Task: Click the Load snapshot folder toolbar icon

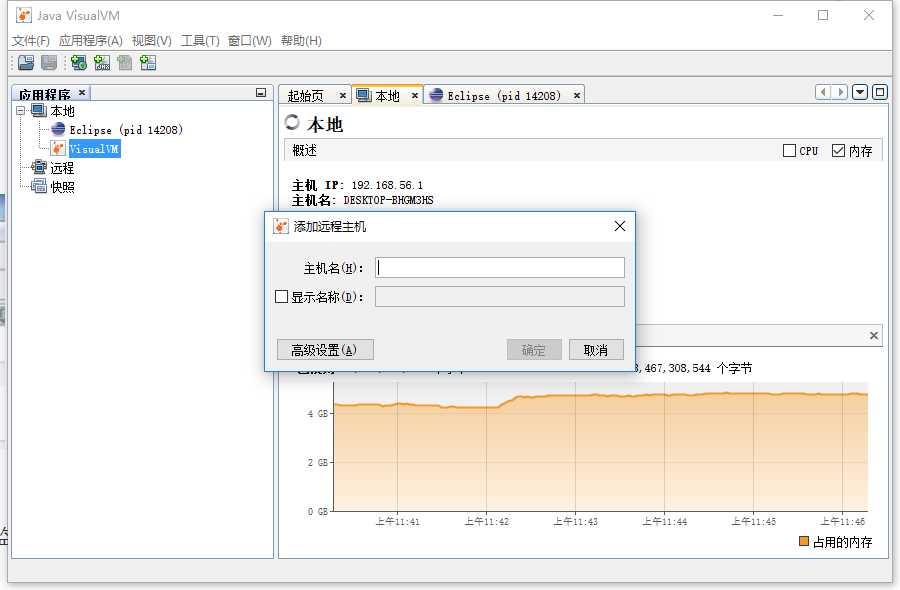Action: (x=26, y=63)
